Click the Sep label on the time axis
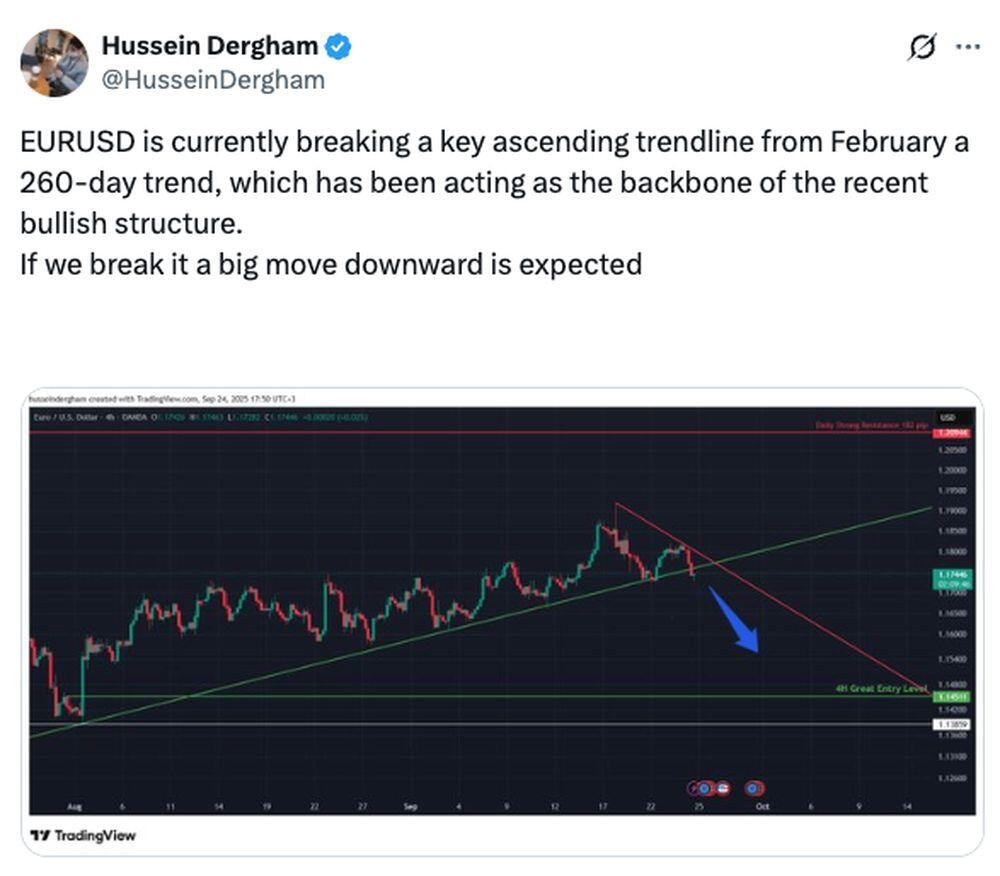Screen dimensions: 1000x876 409,805
